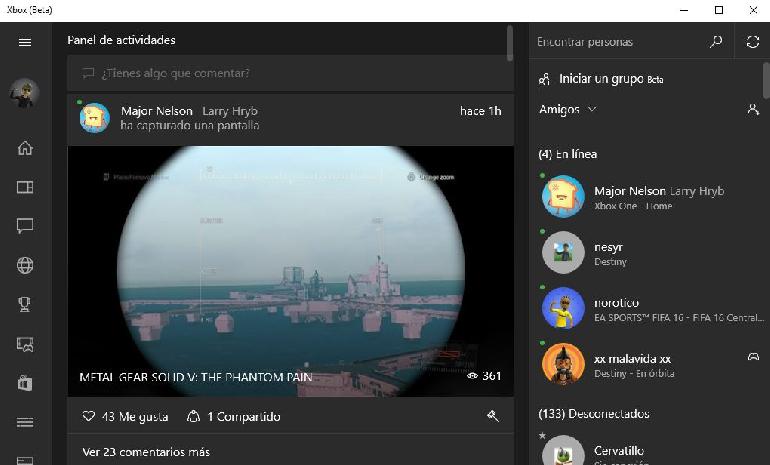770x465 pixels.
Task: Select Major Nelson Larry Hryb friend entry
Action: point(649,196)
